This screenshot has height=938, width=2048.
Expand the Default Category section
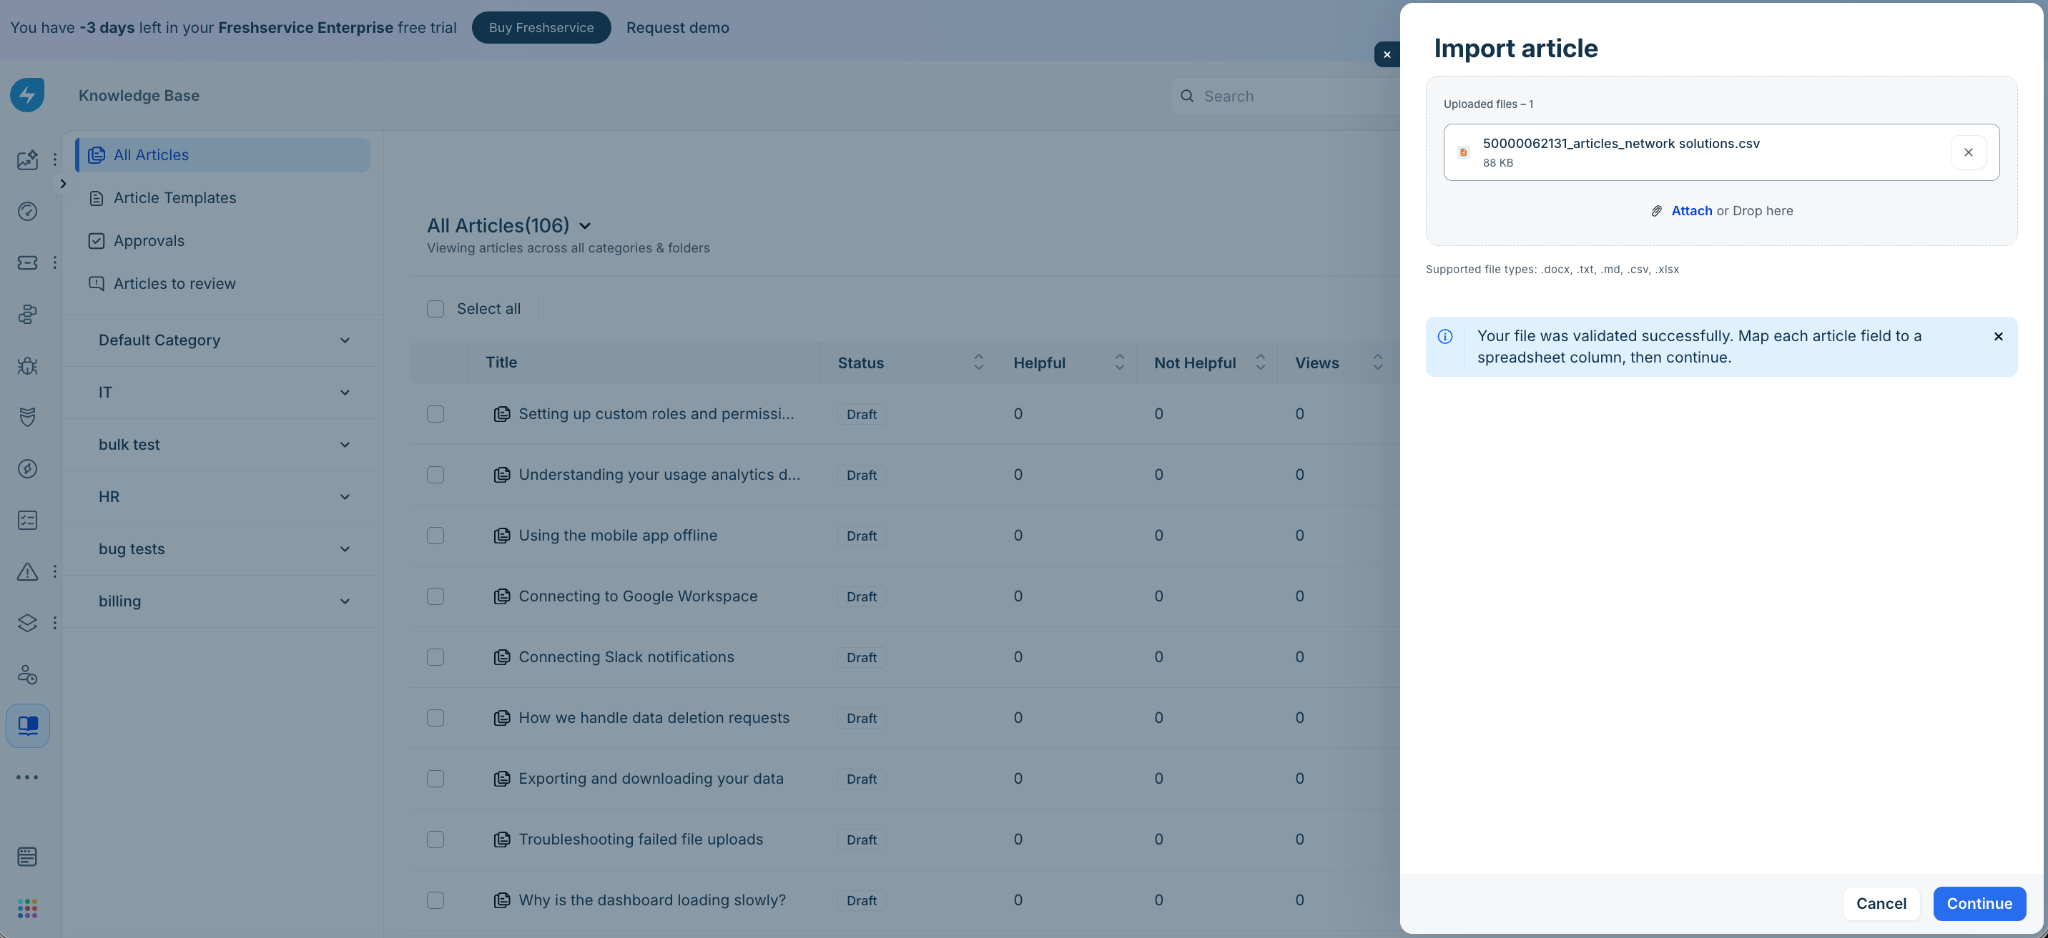tap(224, 340)
